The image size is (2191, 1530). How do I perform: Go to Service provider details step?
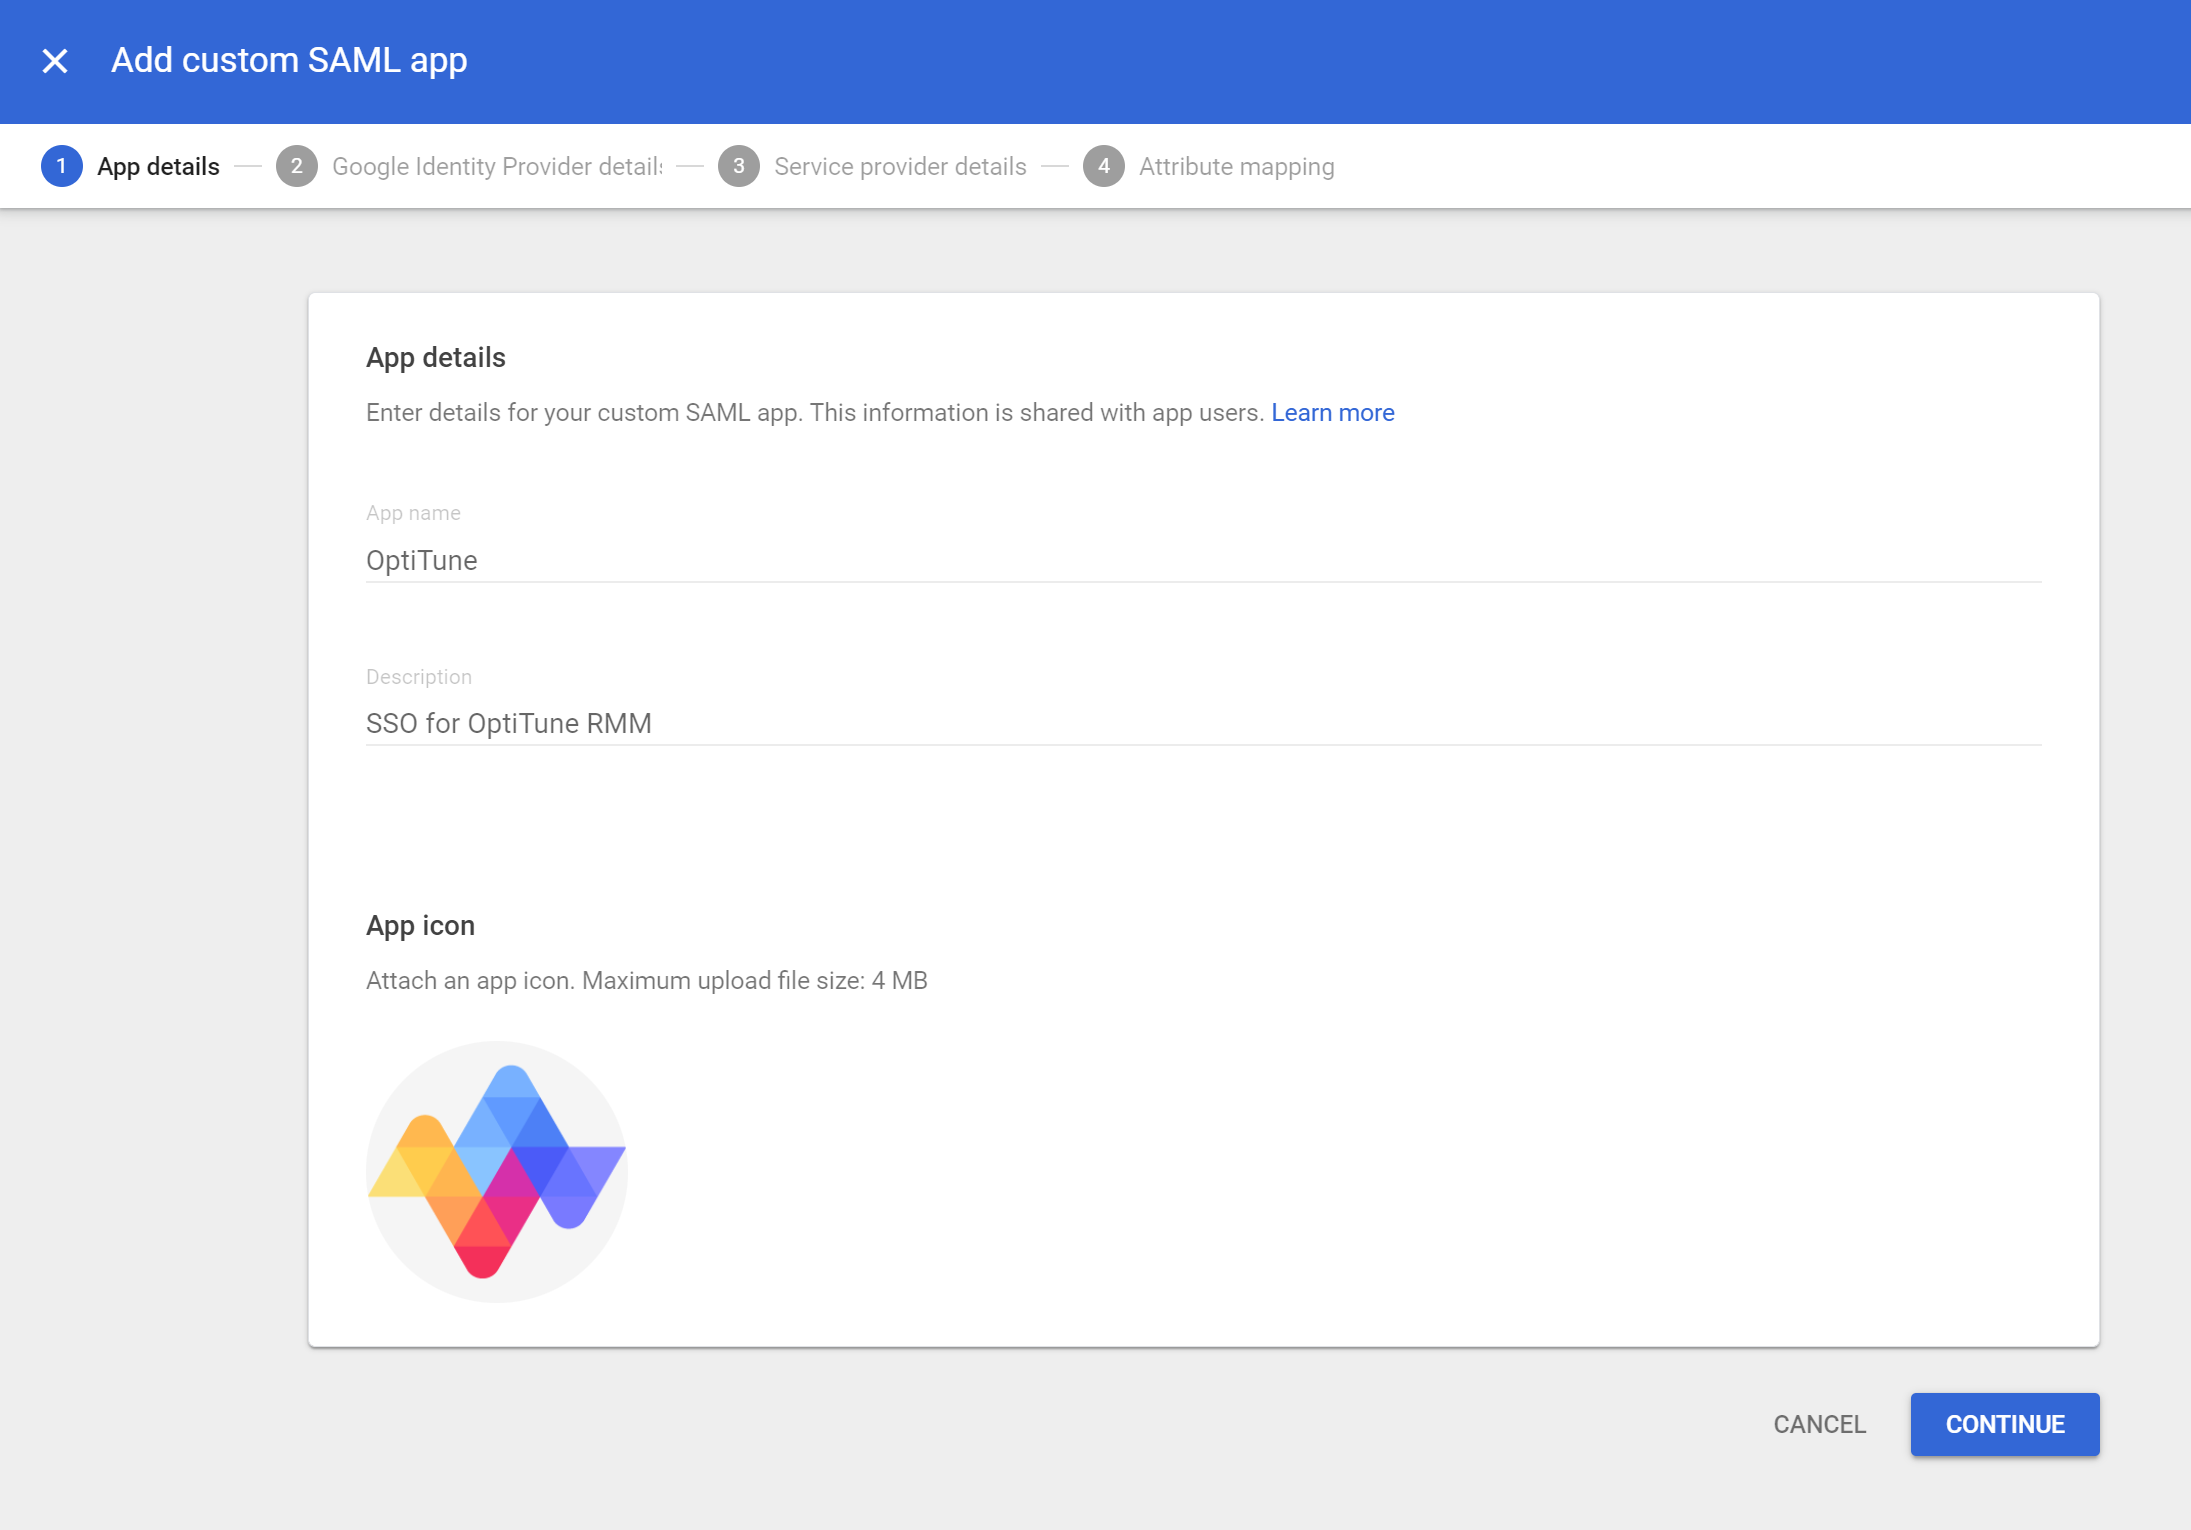click(900, 167)
